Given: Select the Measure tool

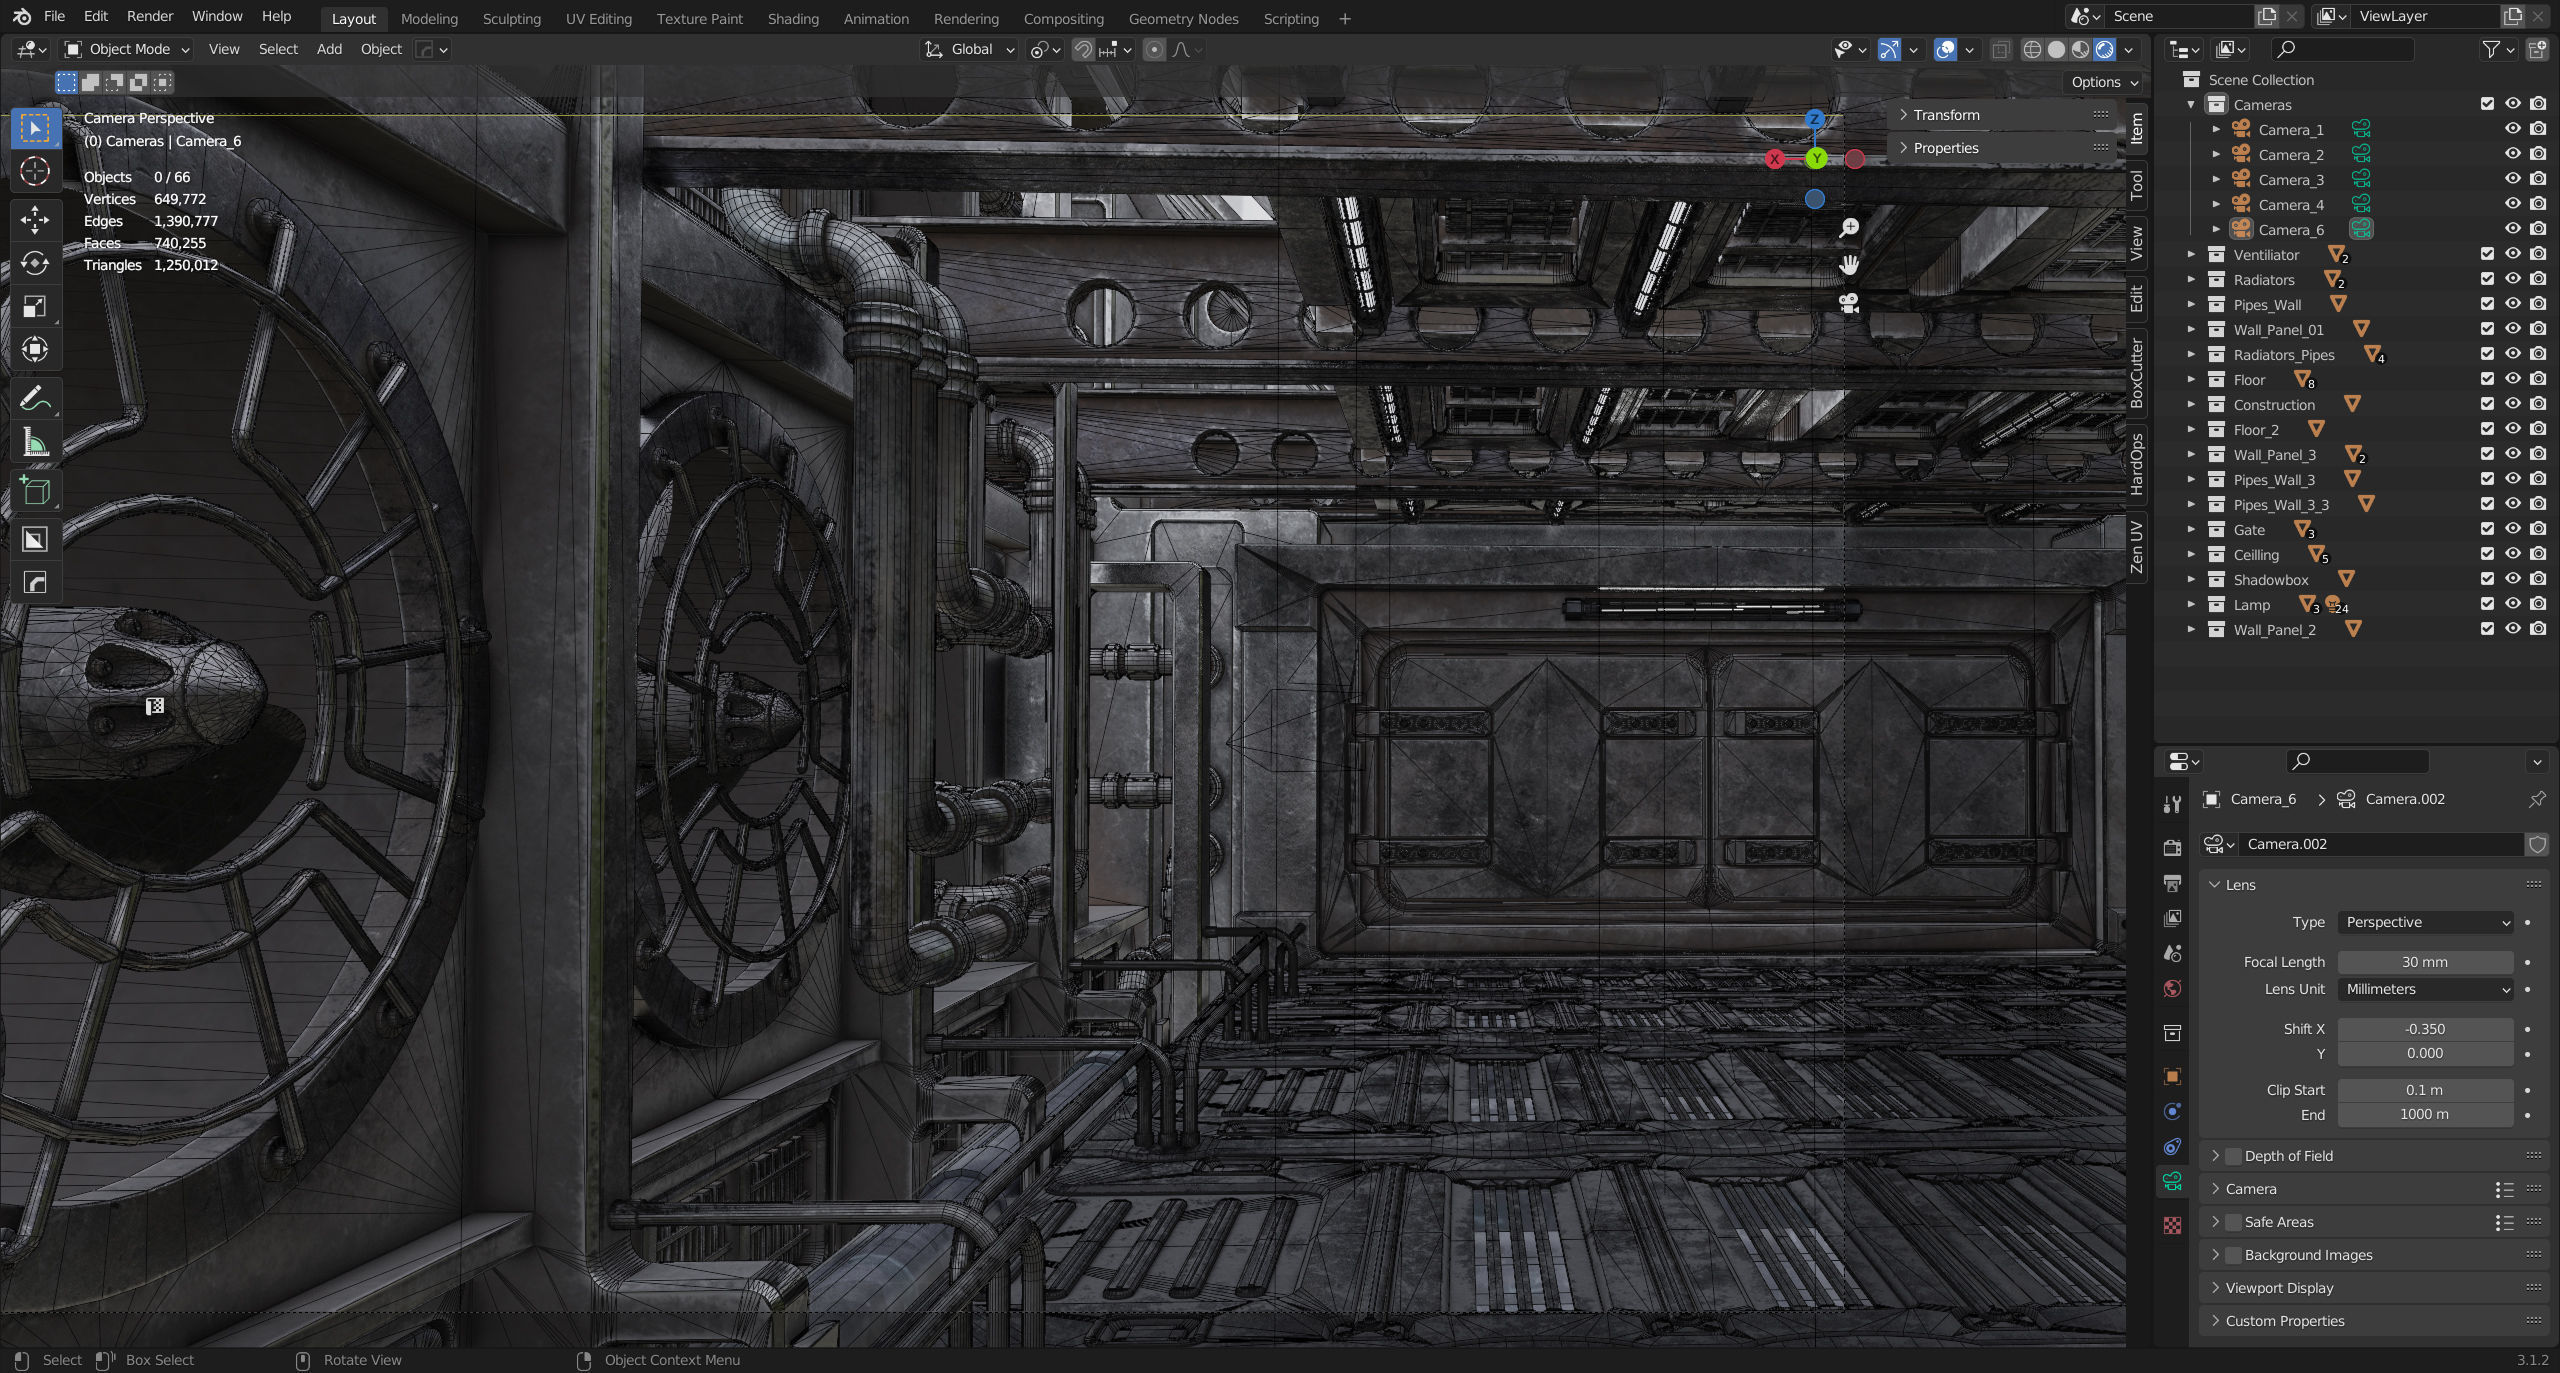Looking at the screenshot, I should coord(35,442).
